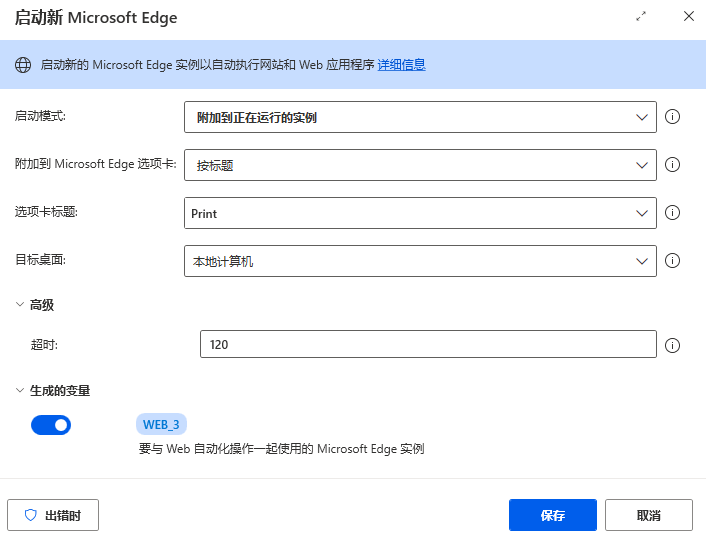Click the 保存 button
706x540 pixels.
pos(553,515)
